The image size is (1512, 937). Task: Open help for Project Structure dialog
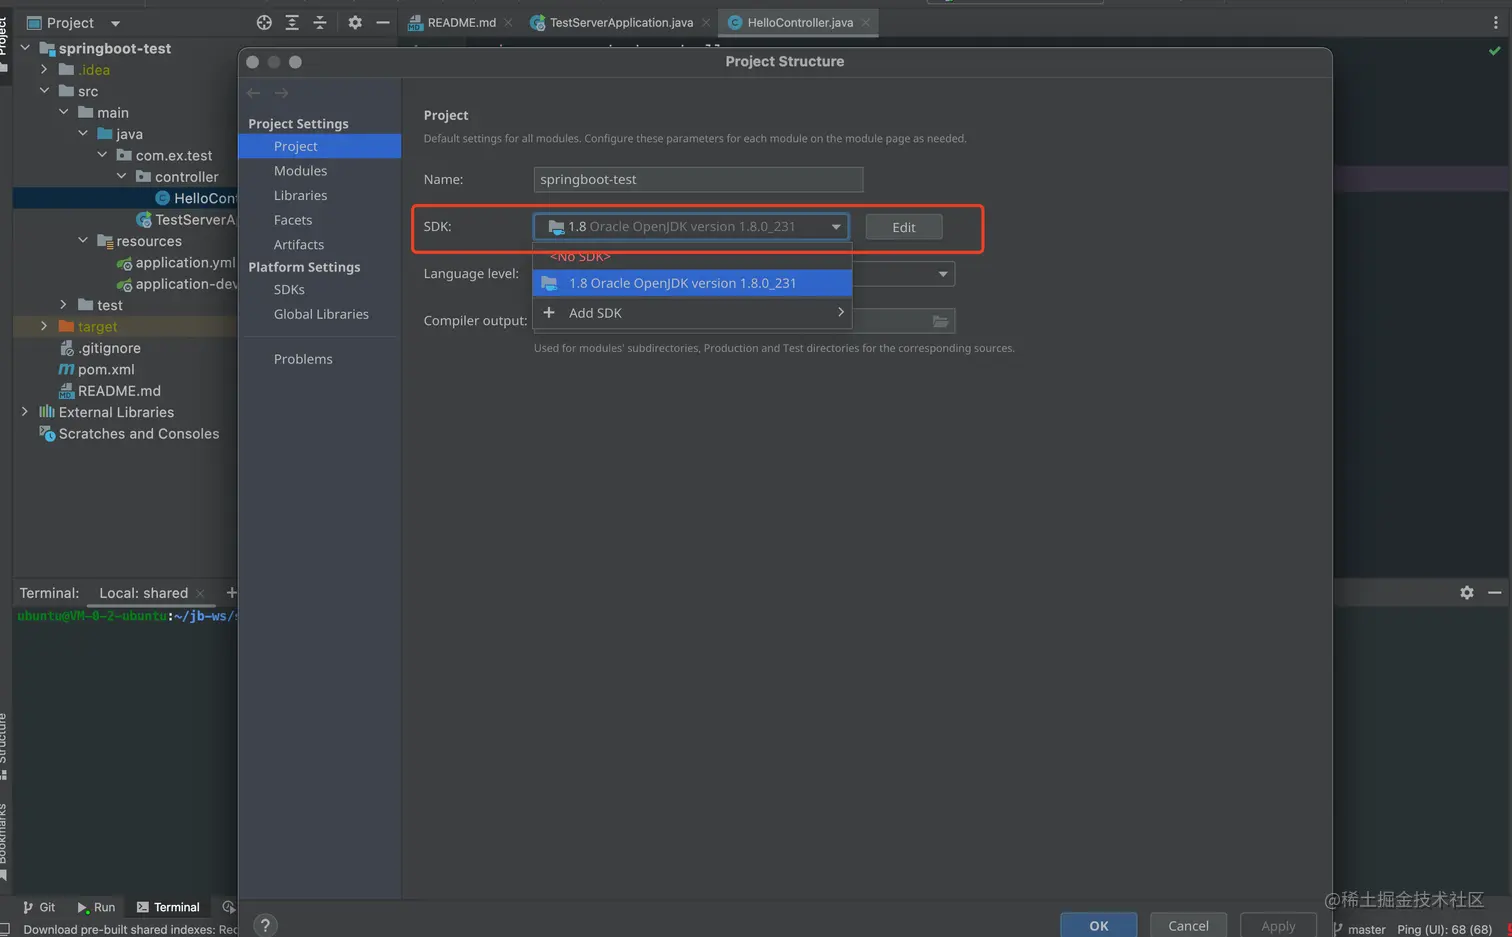(x=265, y=925)
